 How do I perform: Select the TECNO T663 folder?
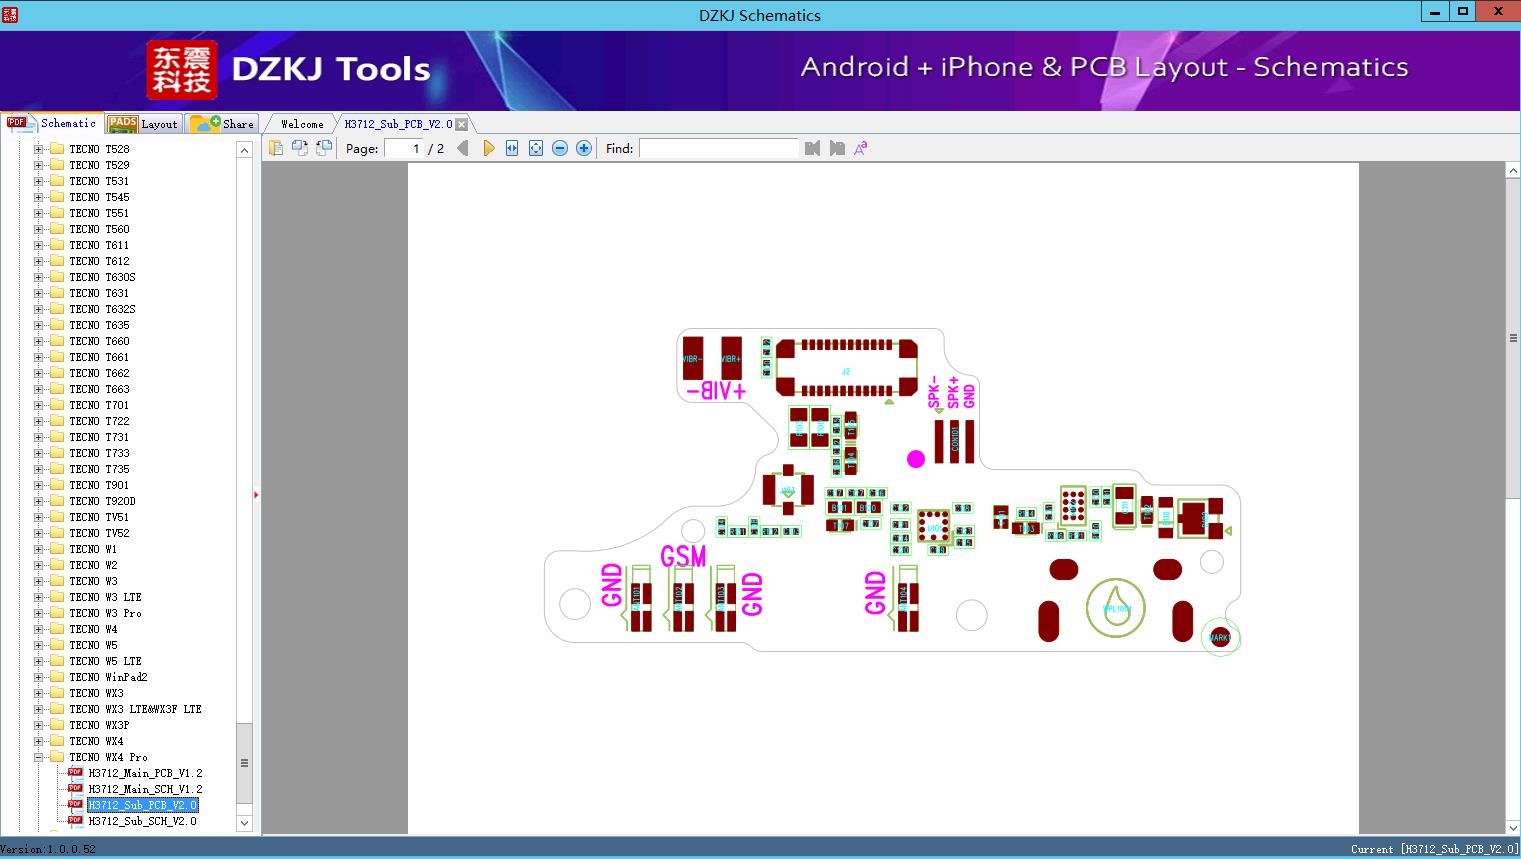[99, 389]
